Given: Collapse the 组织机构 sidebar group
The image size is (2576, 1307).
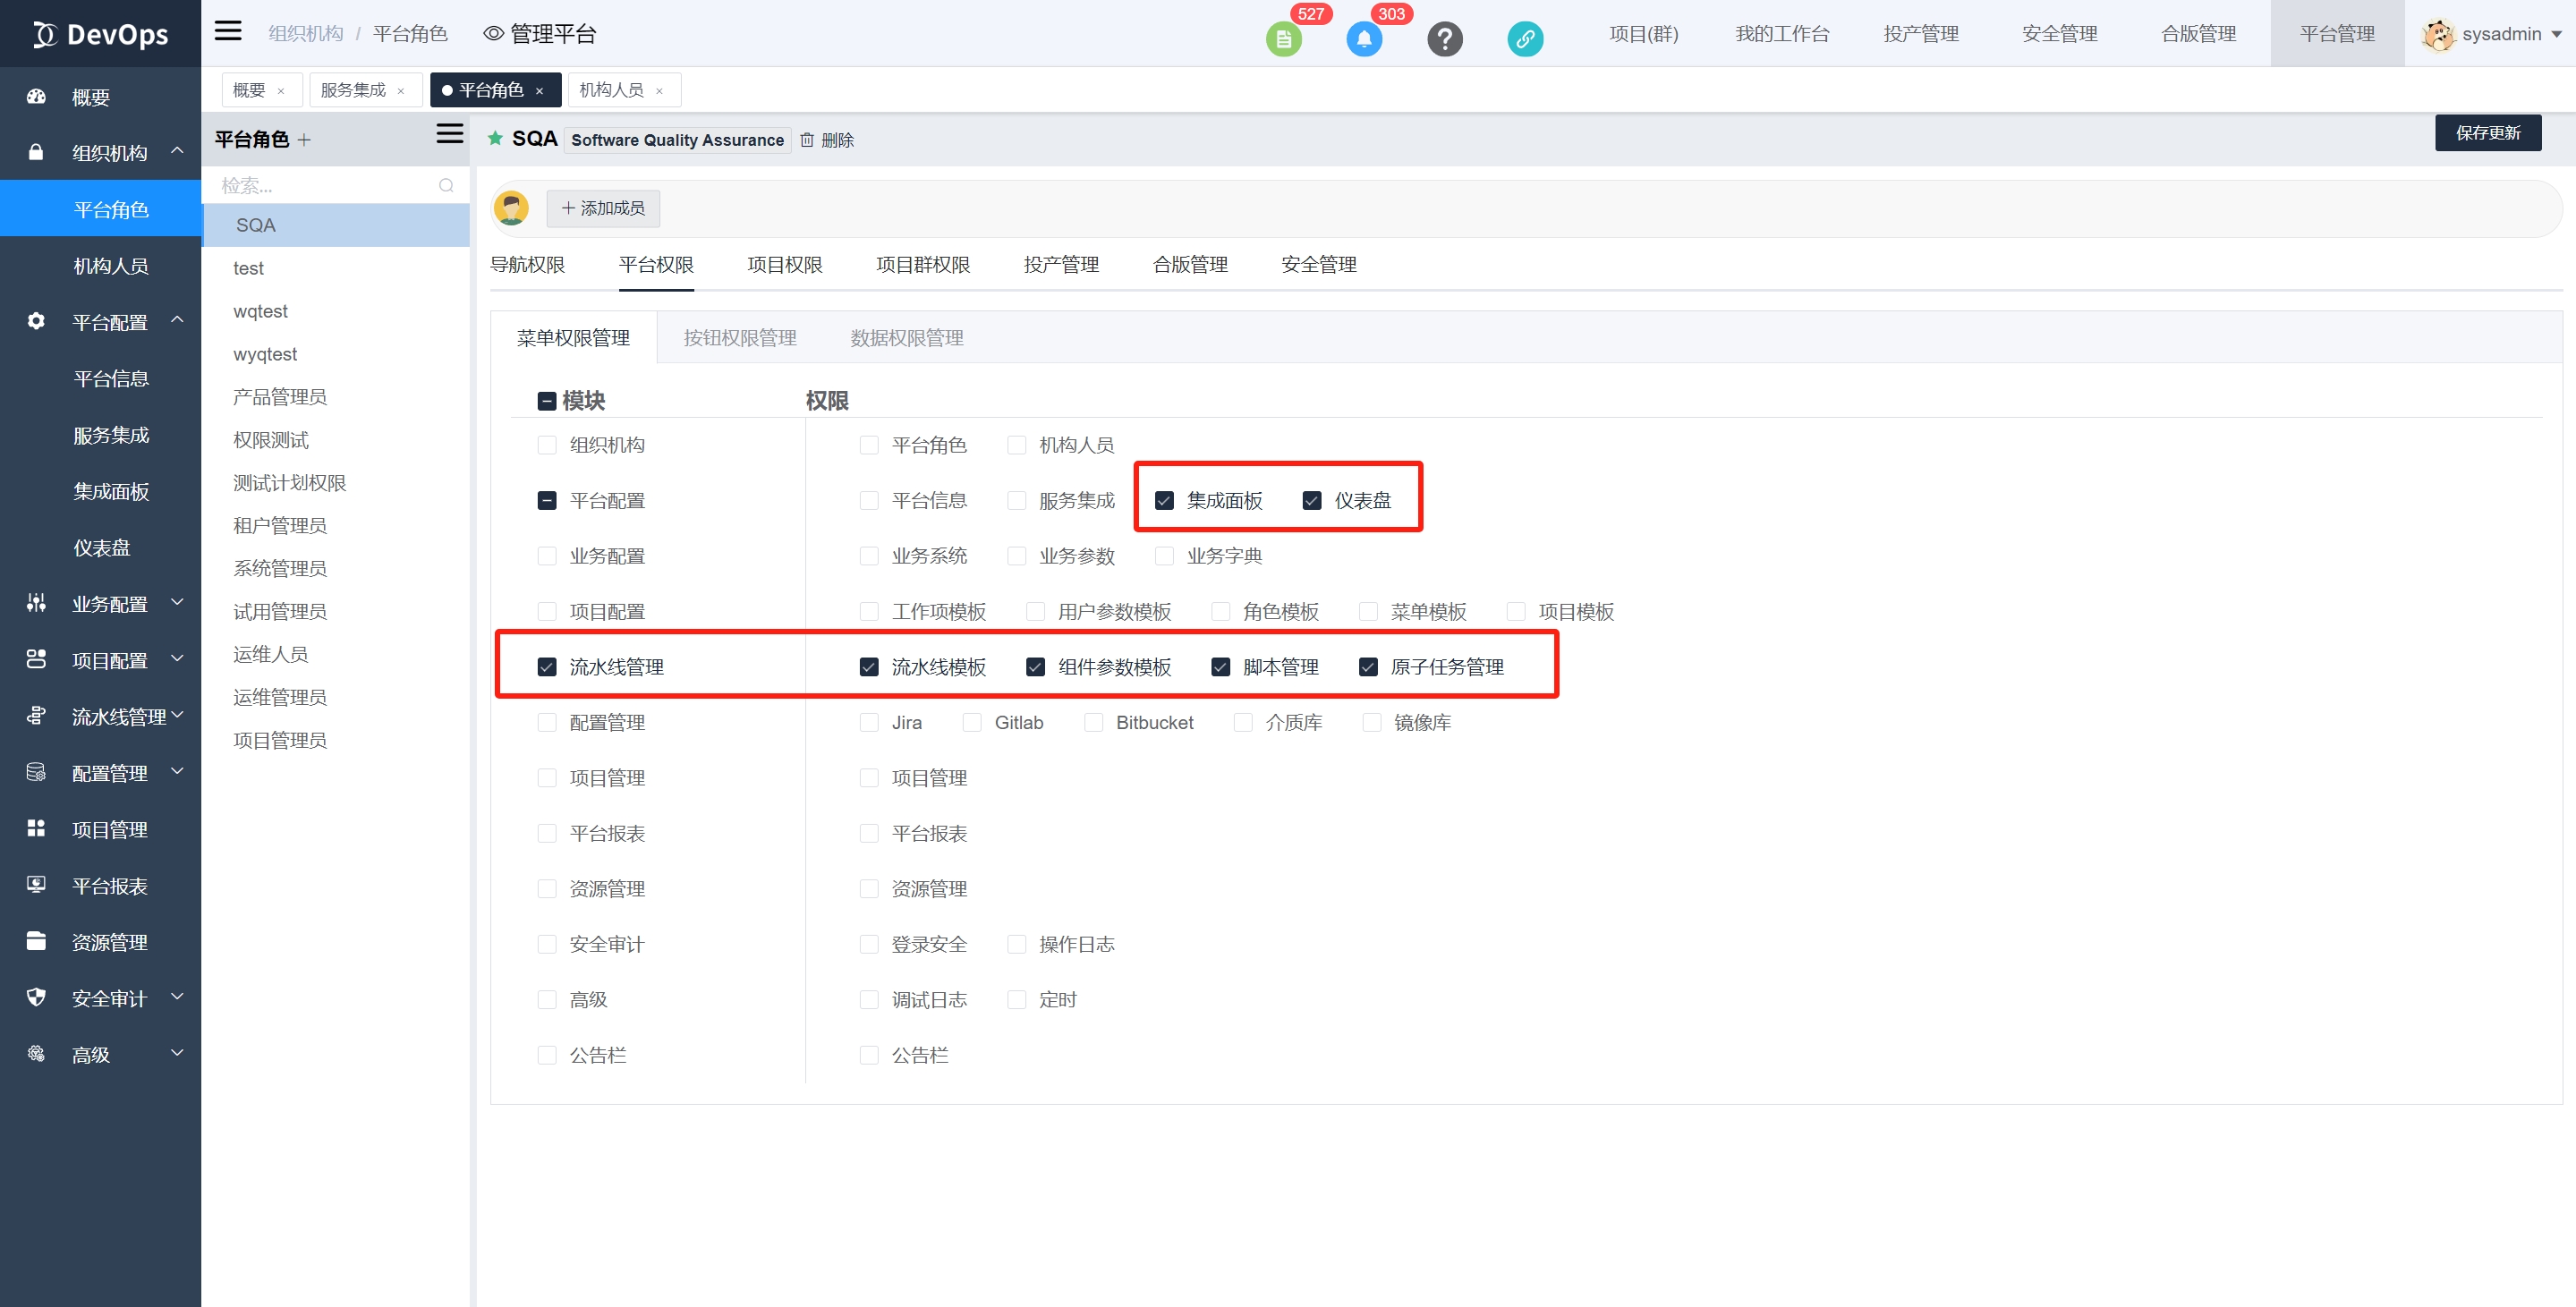Looking at the screenshot, I should point(108,153).
